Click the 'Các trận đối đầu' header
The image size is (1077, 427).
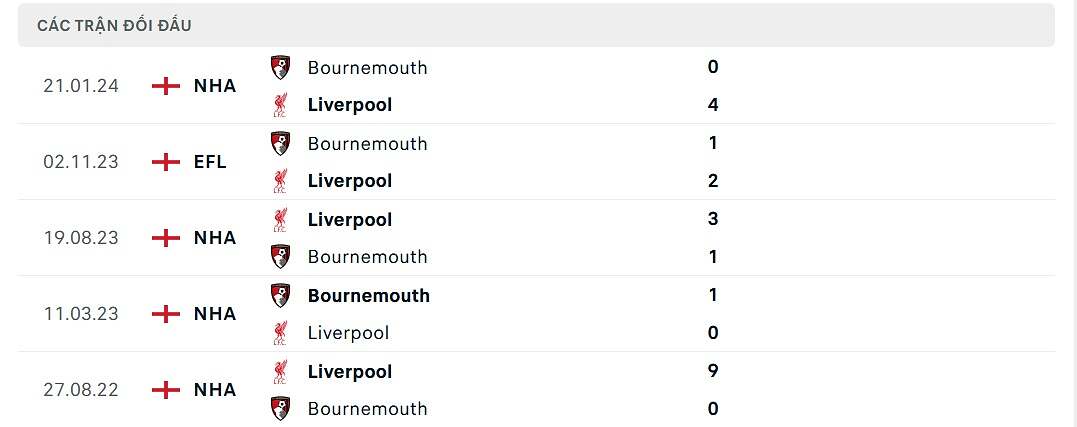[114, 25]
